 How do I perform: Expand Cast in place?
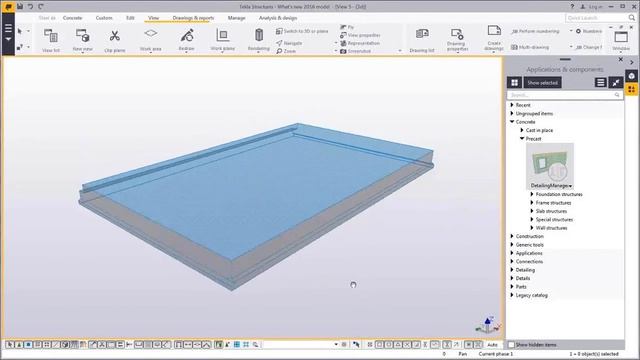522,130
